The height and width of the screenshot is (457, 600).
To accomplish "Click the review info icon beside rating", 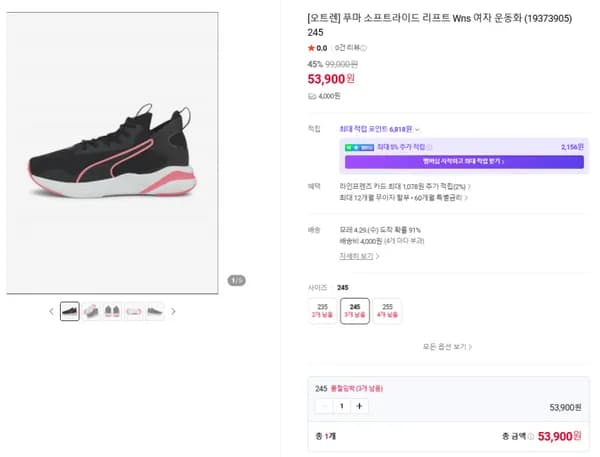I will pos(364,48).
